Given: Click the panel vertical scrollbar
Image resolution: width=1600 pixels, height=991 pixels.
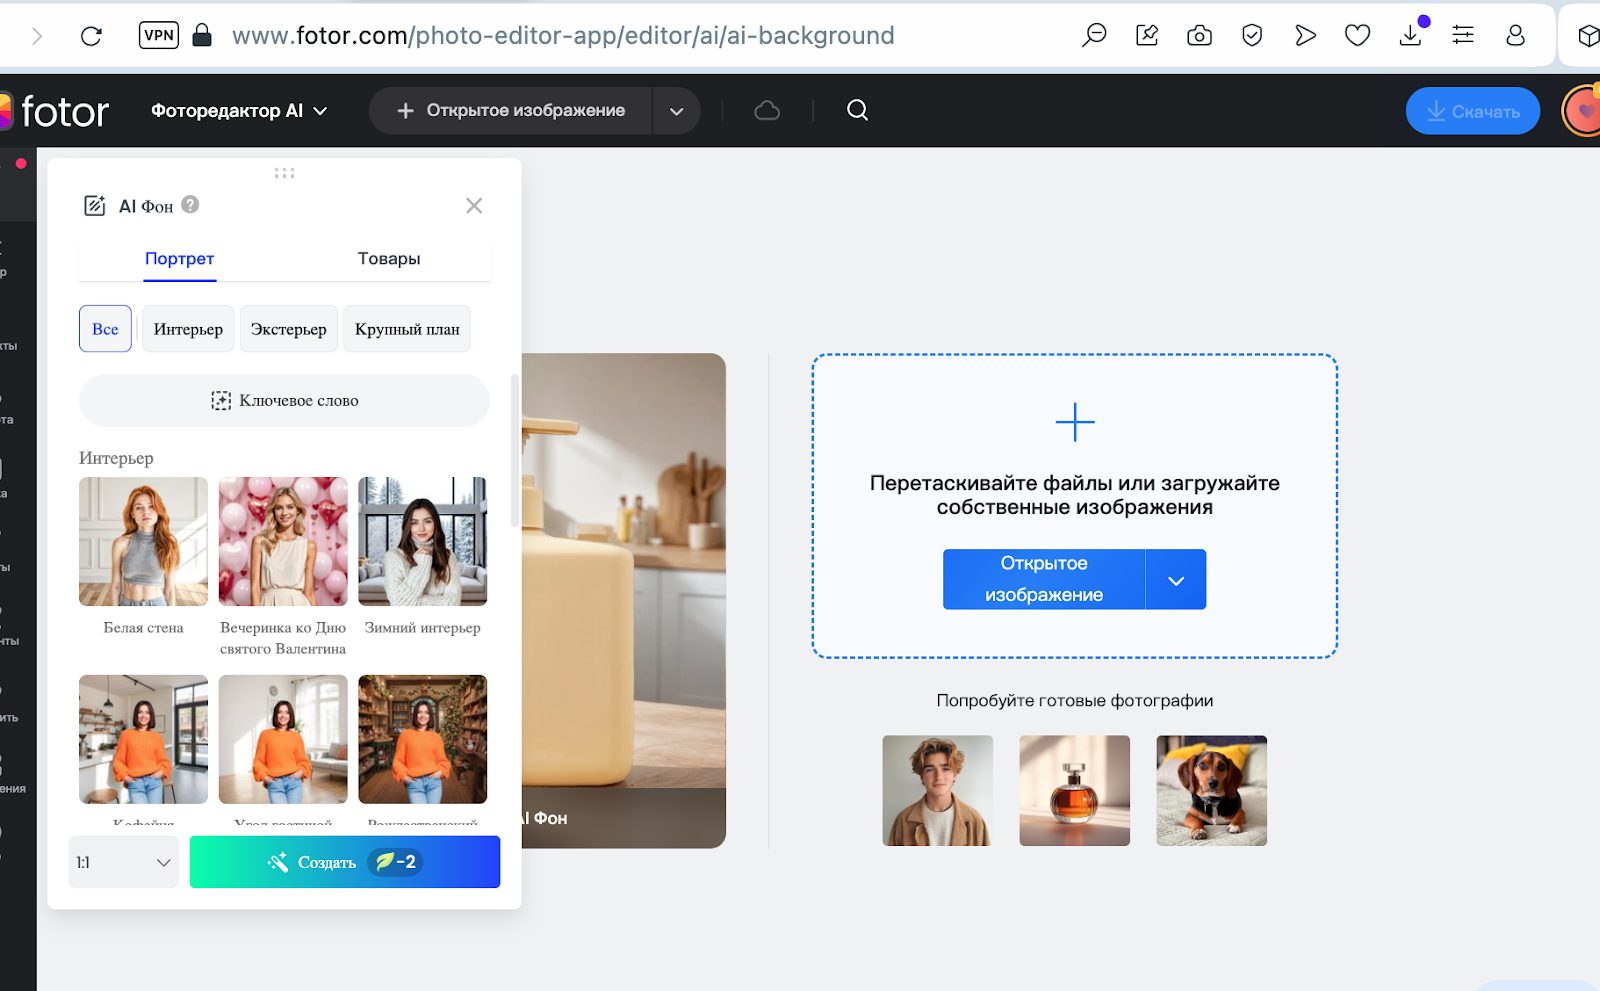Looking at the screenshot, I should [x=515, y=450].
